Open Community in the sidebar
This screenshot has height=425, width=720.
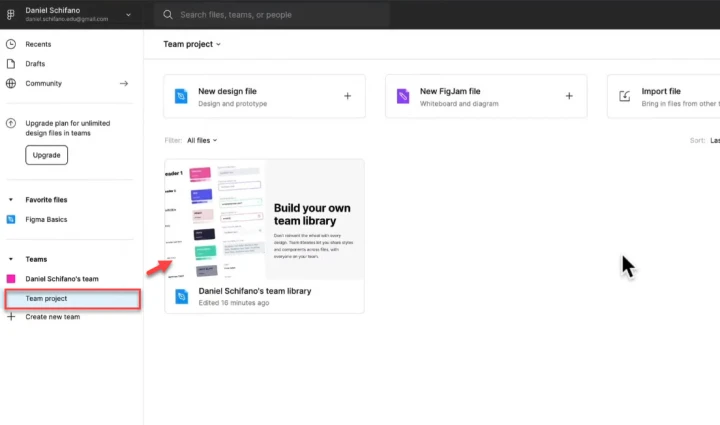pyautogui.click(x=44, y=84)
